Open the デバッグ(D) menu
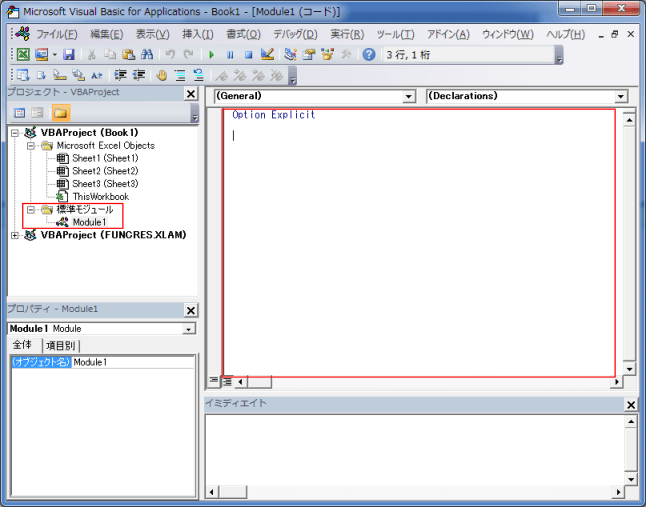The width and height of the screenshot is (646, 507). coord(293,34)
